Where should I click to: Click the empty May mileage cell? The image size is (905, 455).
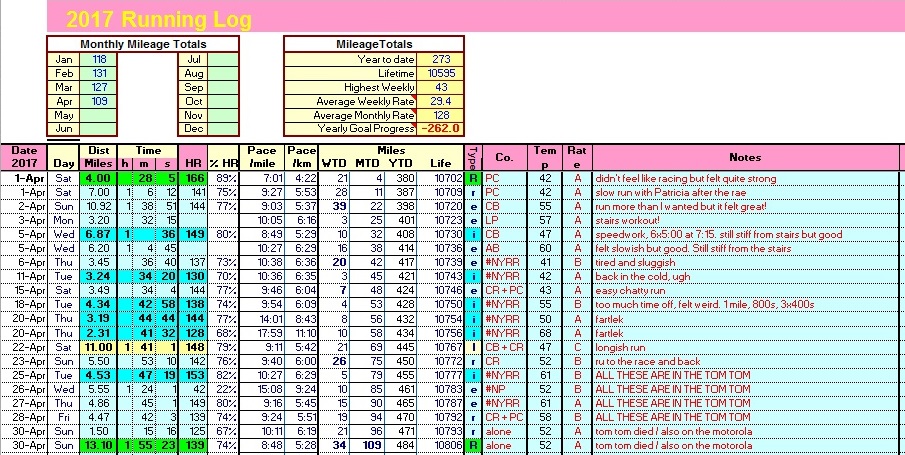pos(100,115)
